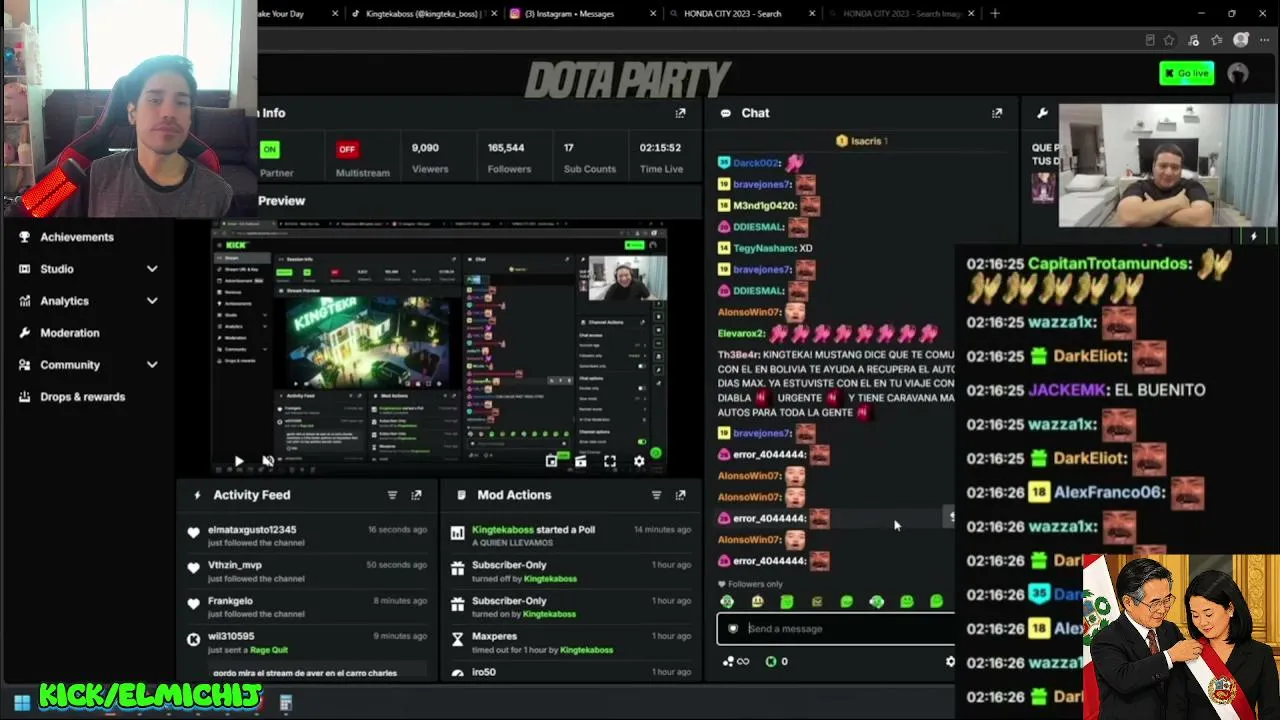Pop out the Session Info panel
Screen dimensions: 1280x720
pyautogui.click(x=680, y=113)
